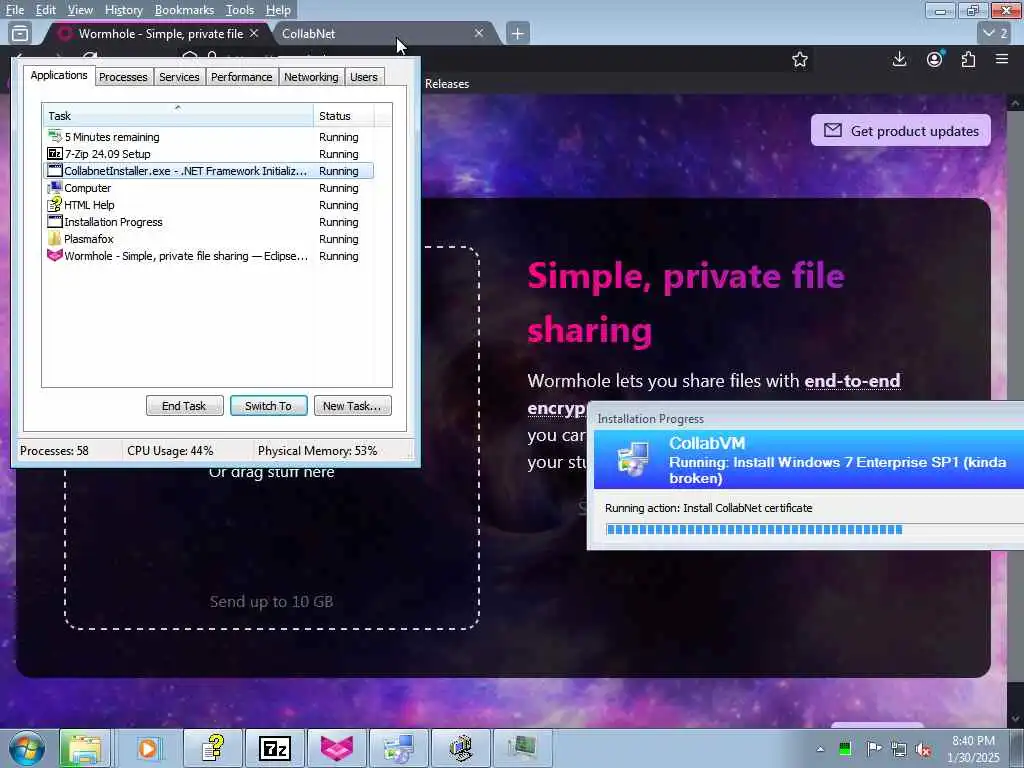This screenshot has width=1024, height=768.
Task: Switch to the pink Plasmafox taskbar button
Action: pos(336,748)
